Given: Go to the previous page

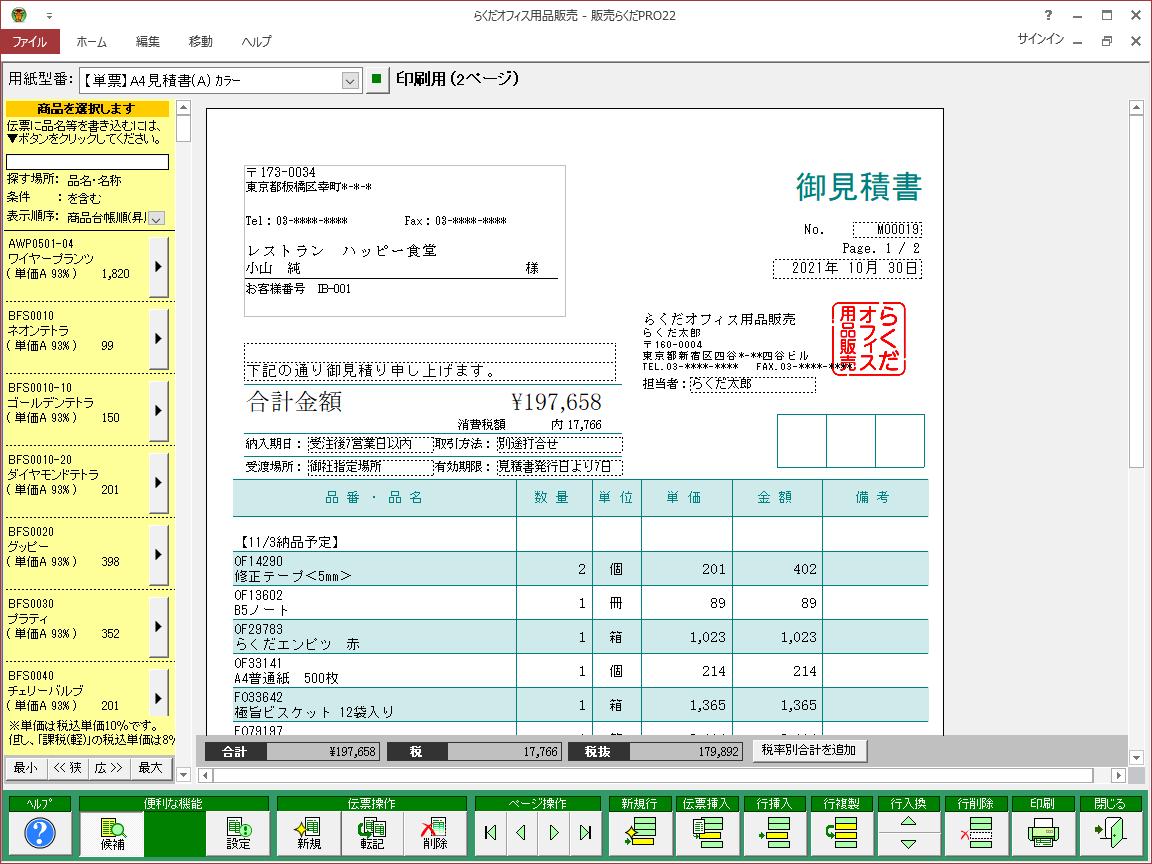Looking at the screenshot, I should coord(522,832).
